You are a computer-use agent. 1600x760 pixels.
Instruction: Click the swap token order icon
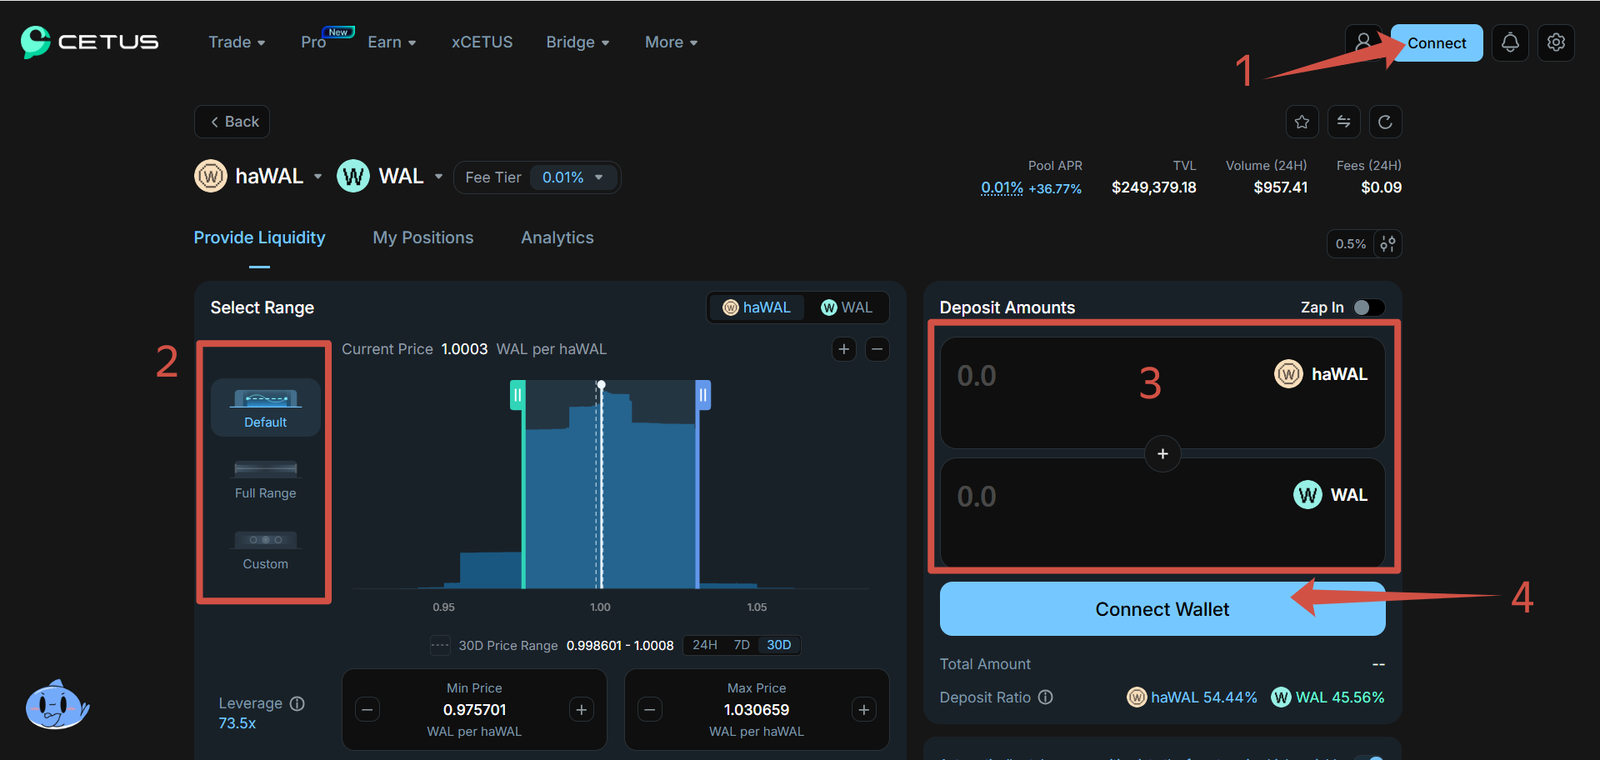pyautogui.click(x=1344, y=122)
